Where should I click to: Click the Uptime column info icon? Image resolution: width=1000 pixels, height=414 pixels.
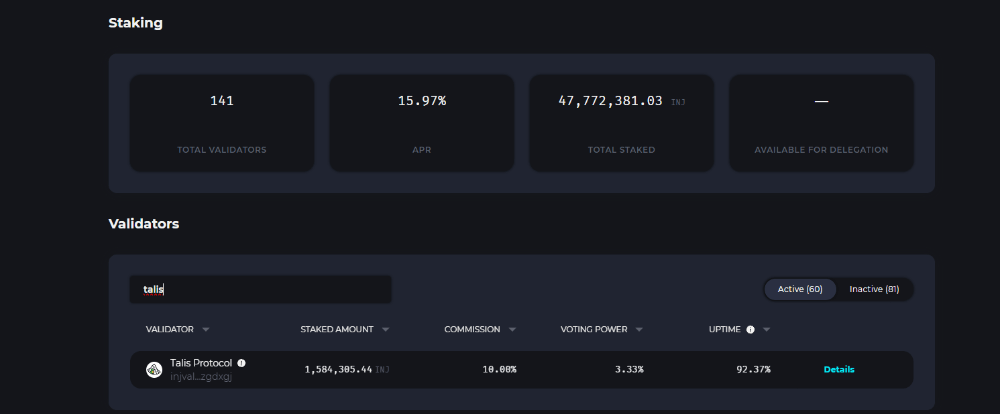(x=750, y=329)
